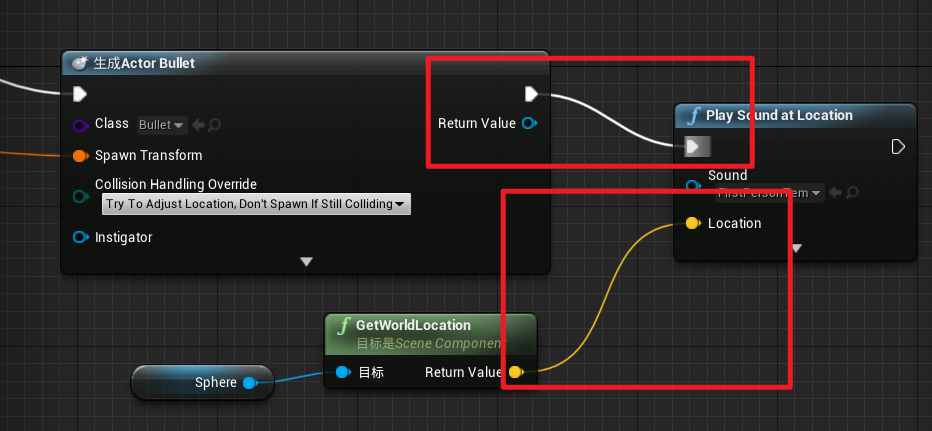The image size is (932, 431).
Task: Click the Bullet node Return Value output pin
Action: tap(528, 123)
